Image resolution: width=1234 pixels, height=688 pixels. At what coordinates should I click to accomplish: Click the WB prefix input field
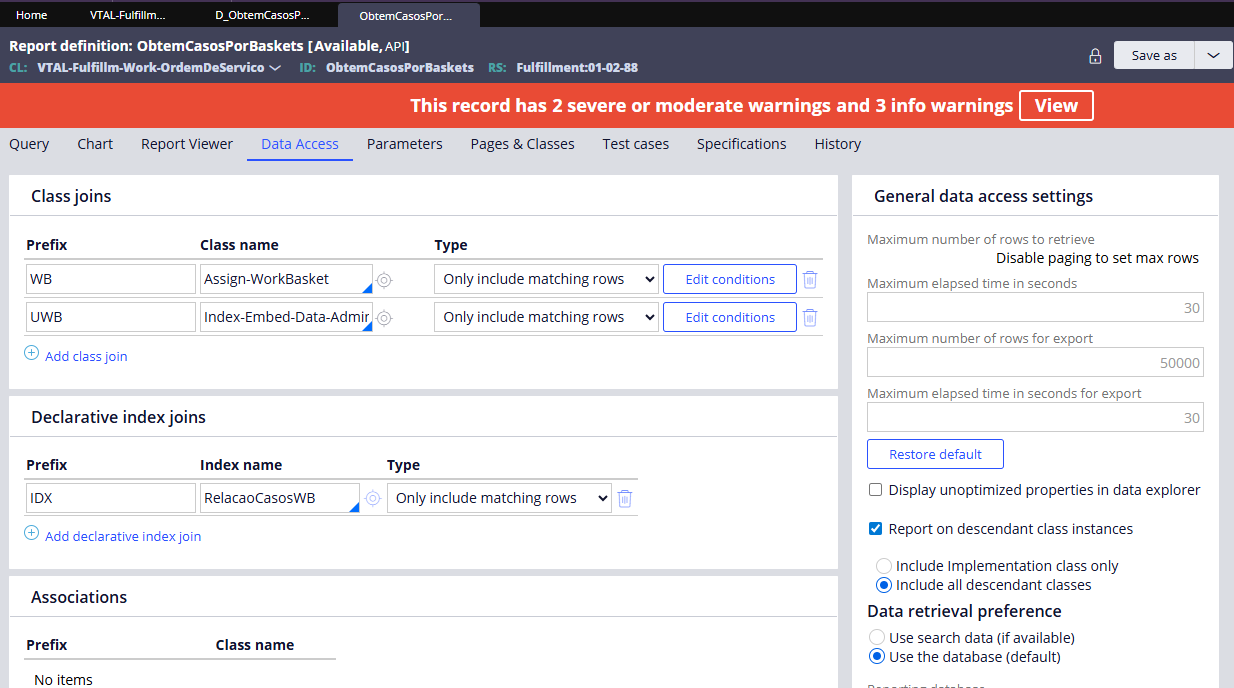(110, 279)
